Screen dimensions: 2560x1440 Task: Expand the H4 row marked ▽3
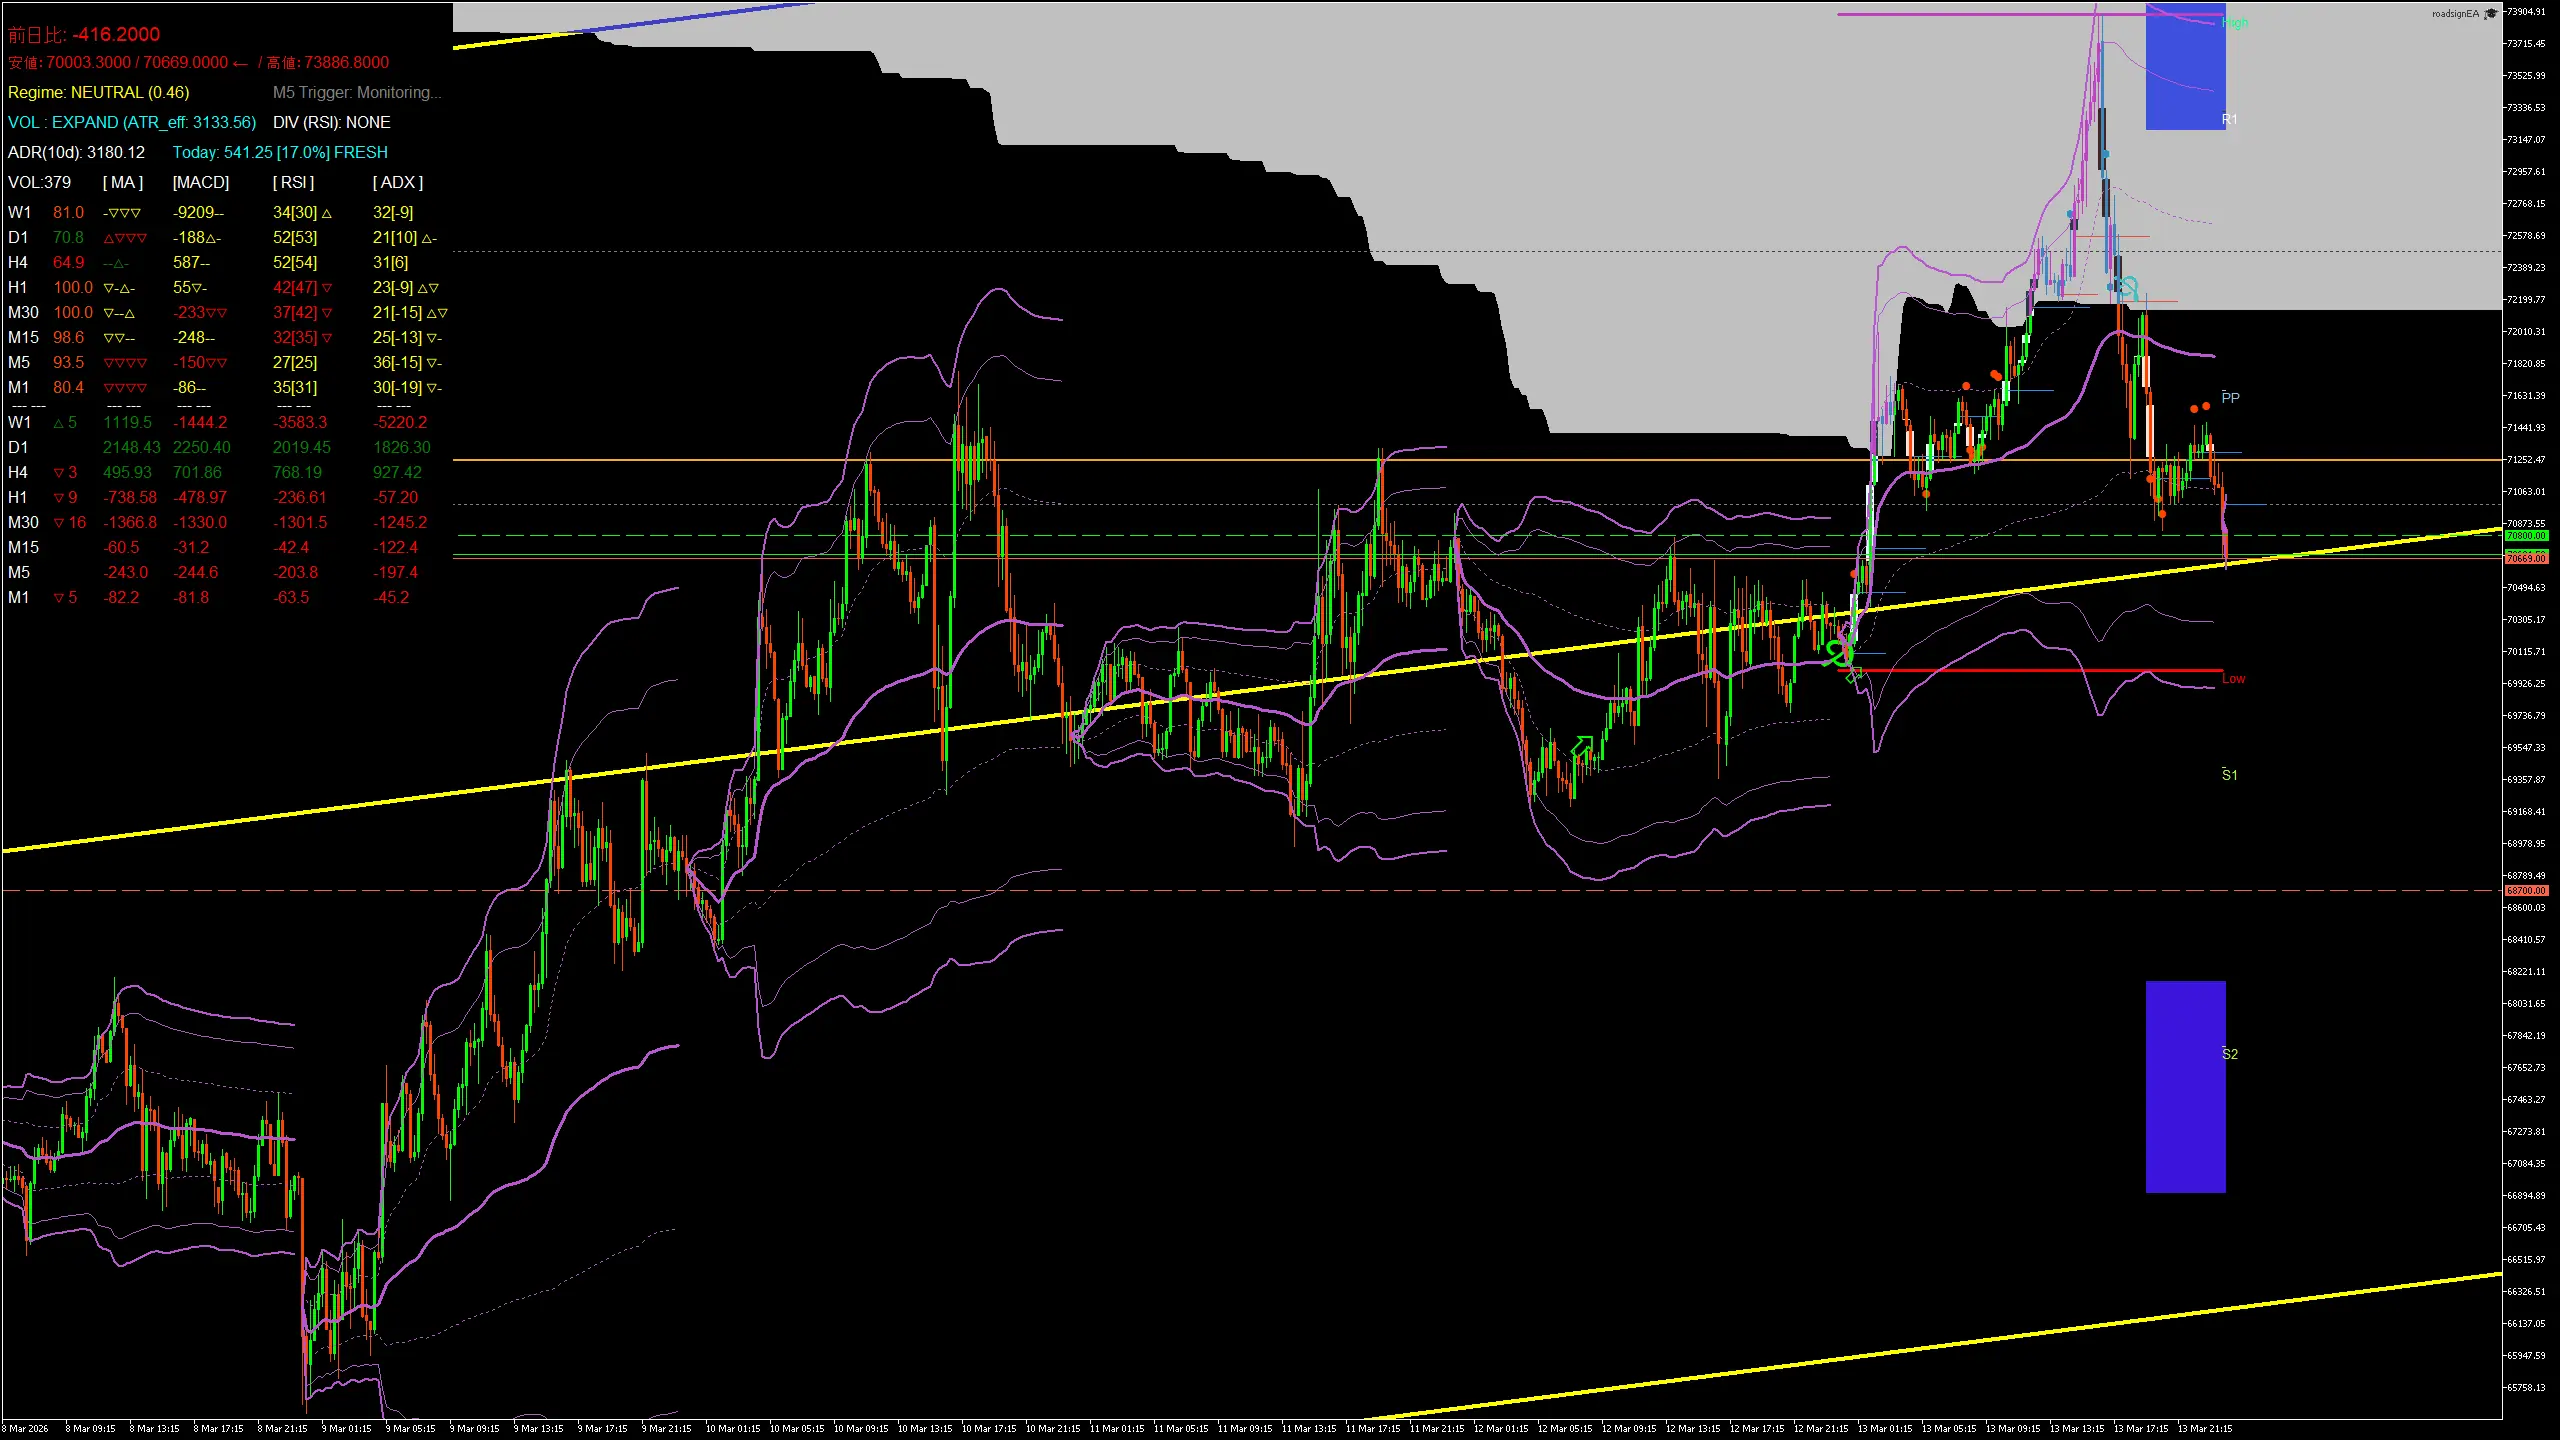66,472
